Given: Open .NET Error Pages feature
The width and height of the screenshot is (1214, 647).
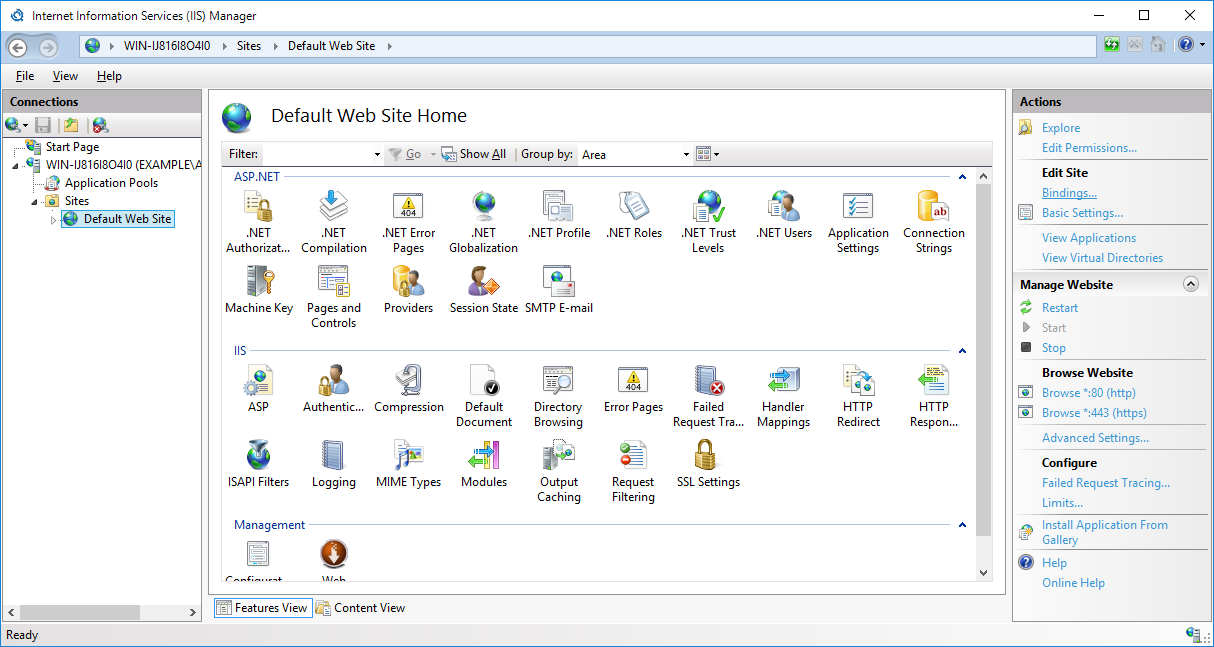Looking at the screenshot, I should (408, 222).
